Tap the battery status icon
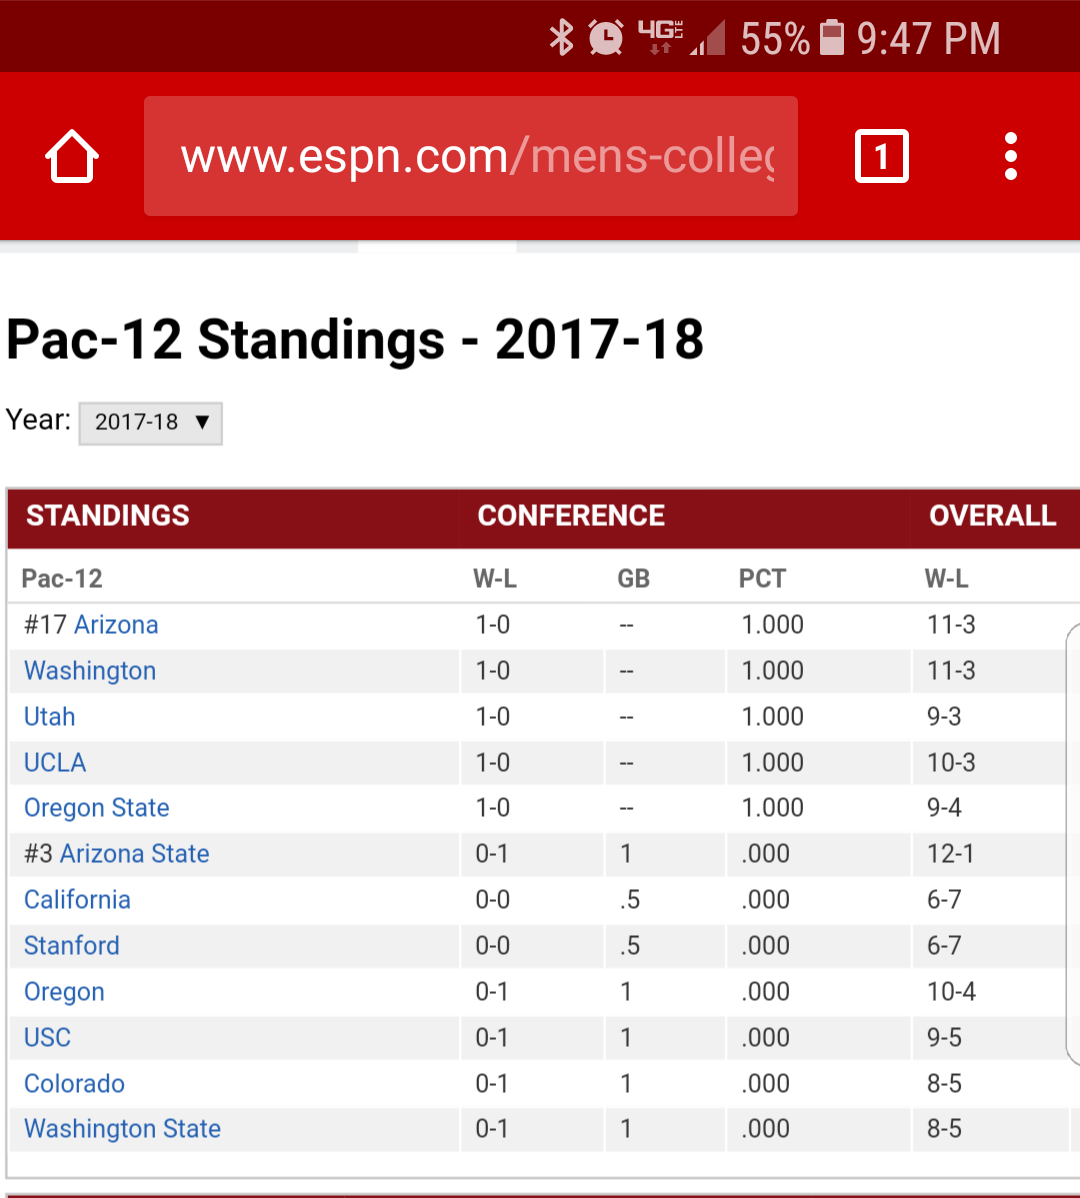 click(832, 37)
